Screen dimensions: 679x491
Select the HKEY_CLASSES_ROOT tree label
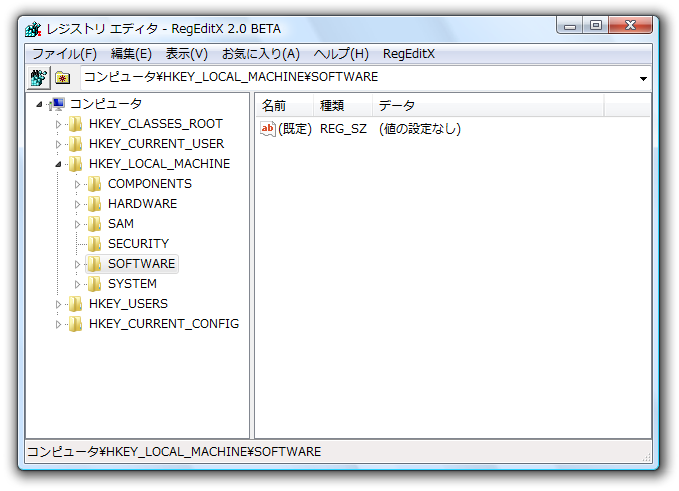[x=155, y=124]
